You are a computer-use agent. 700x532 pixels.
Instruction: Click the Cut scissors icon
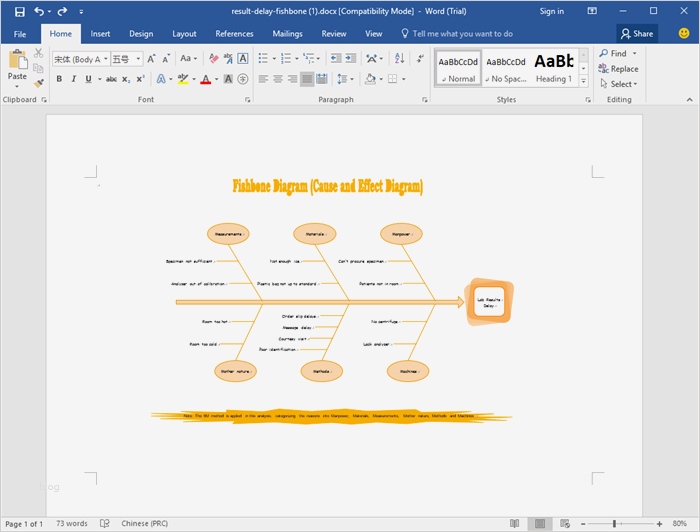(x=39, y=54)
